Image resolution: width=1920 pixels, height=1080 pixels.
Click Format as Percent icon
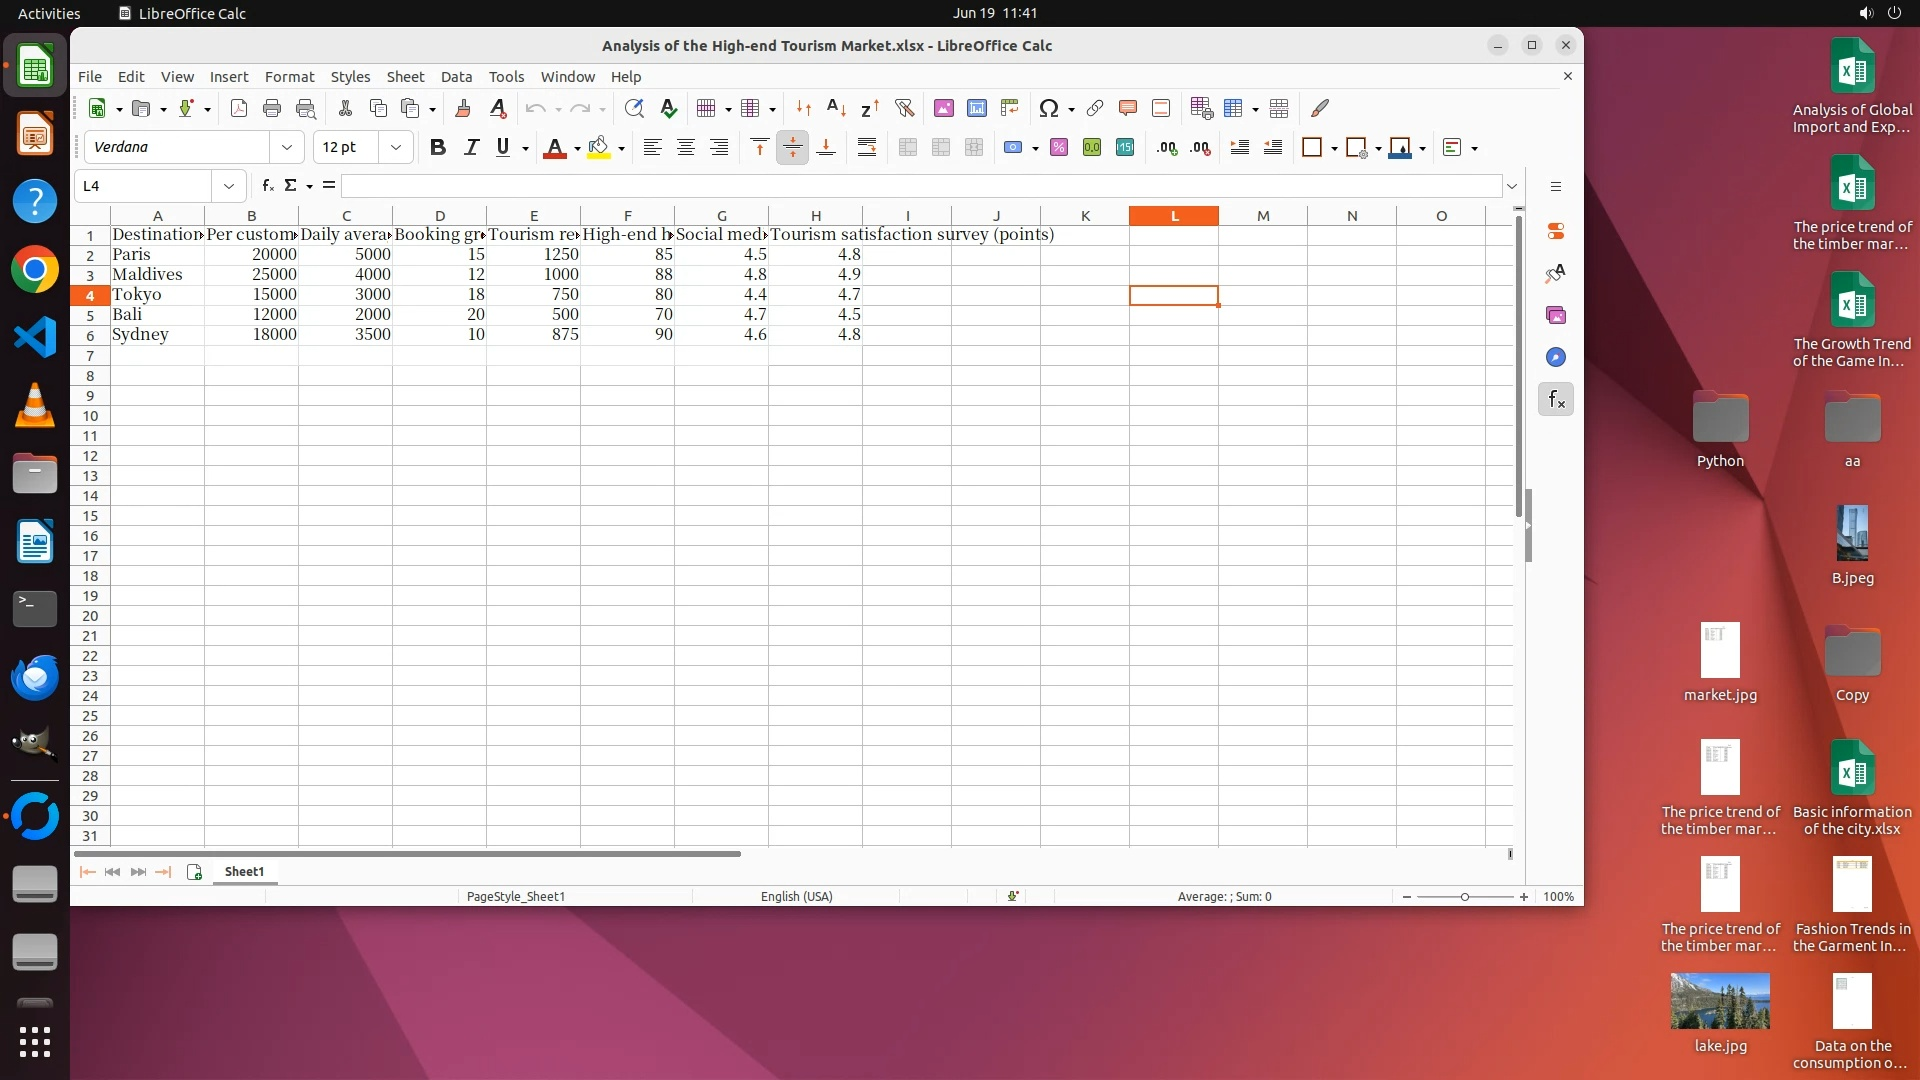click(1058, 148)
